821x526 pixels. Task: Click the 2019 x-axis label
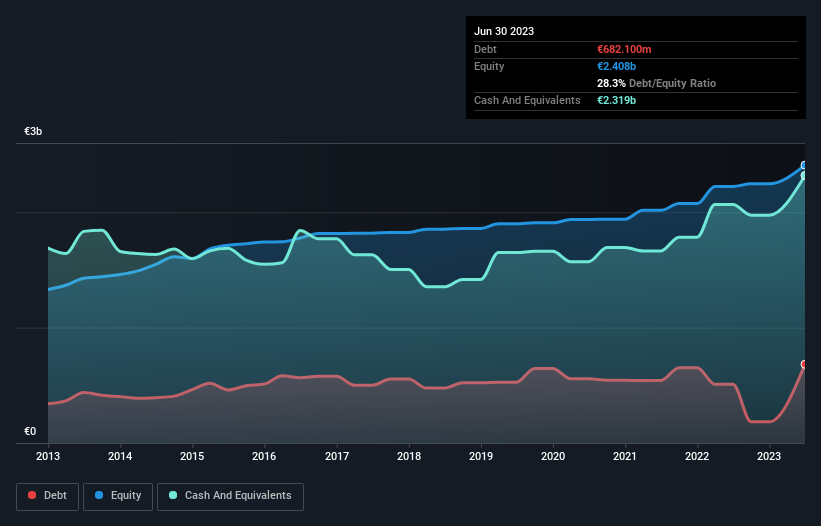click(481, 456)
